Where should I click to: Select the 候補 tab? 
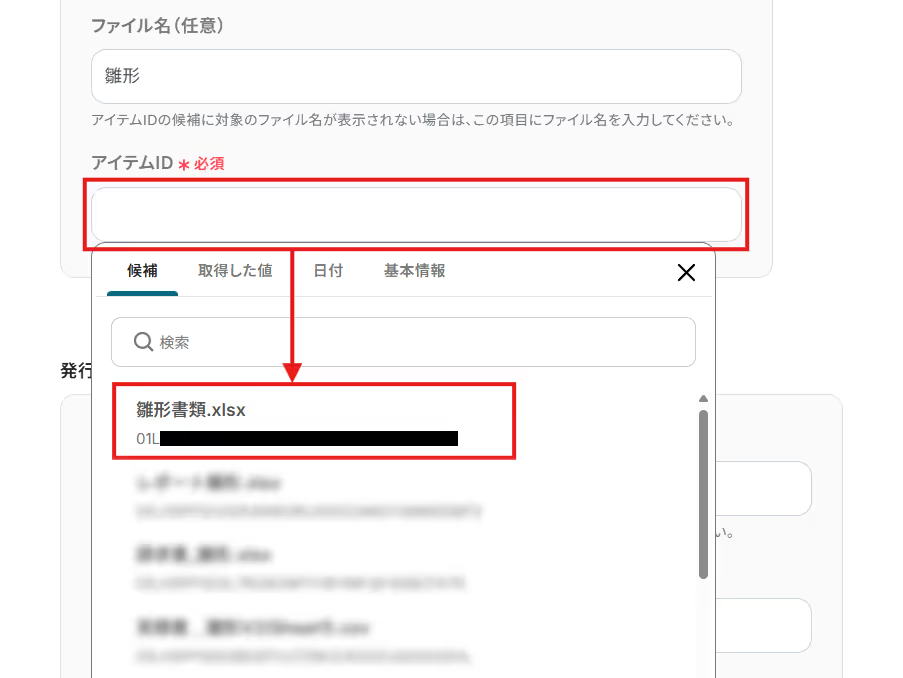pos(142,271)
